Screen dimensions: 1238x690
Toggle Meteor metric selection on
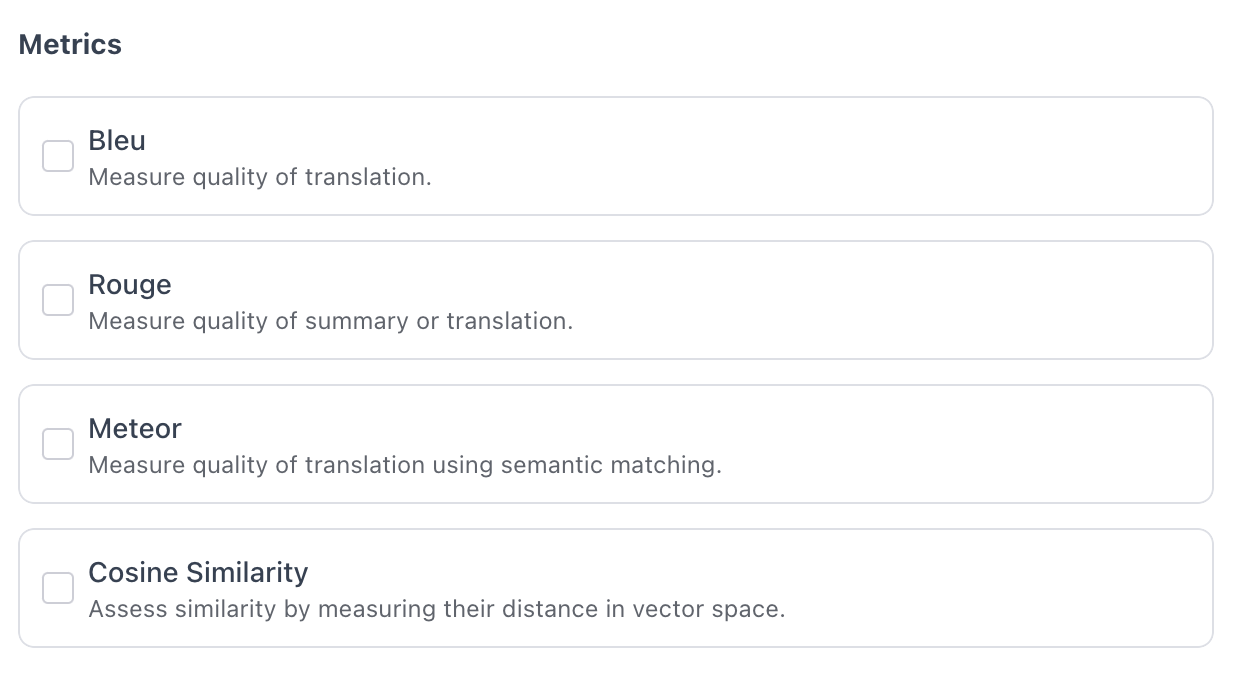click(57, 444)
